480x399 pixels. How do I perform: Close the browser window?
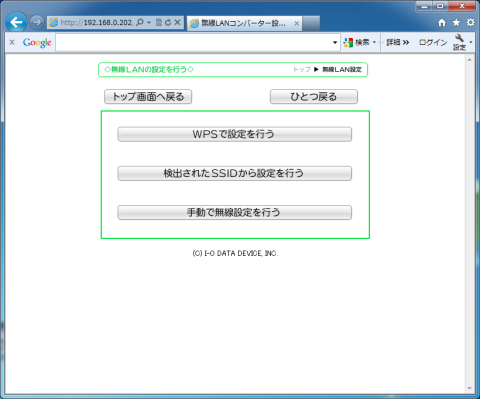pos(462,6)
